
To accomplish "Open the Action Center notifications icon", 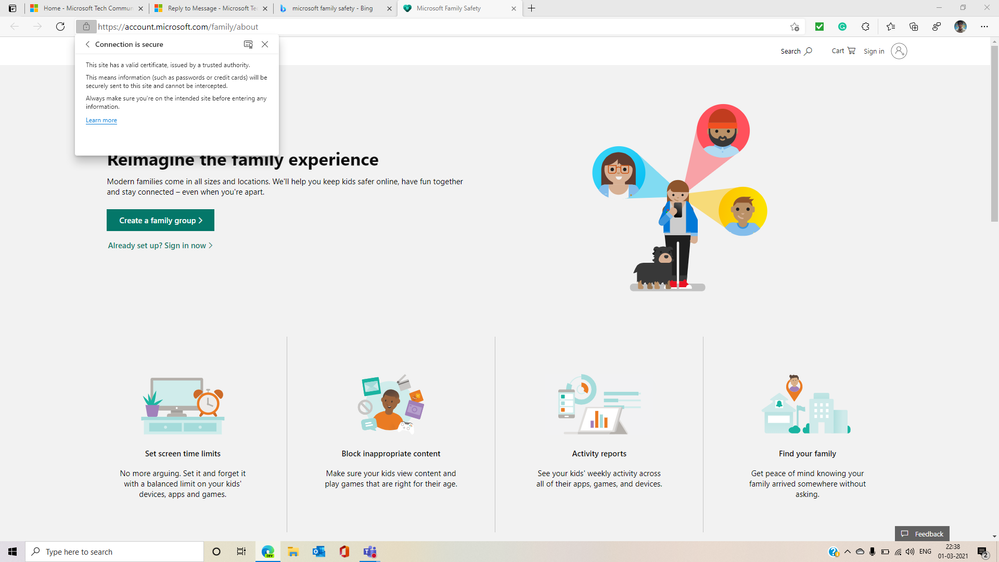I will (x=984, y=552).
